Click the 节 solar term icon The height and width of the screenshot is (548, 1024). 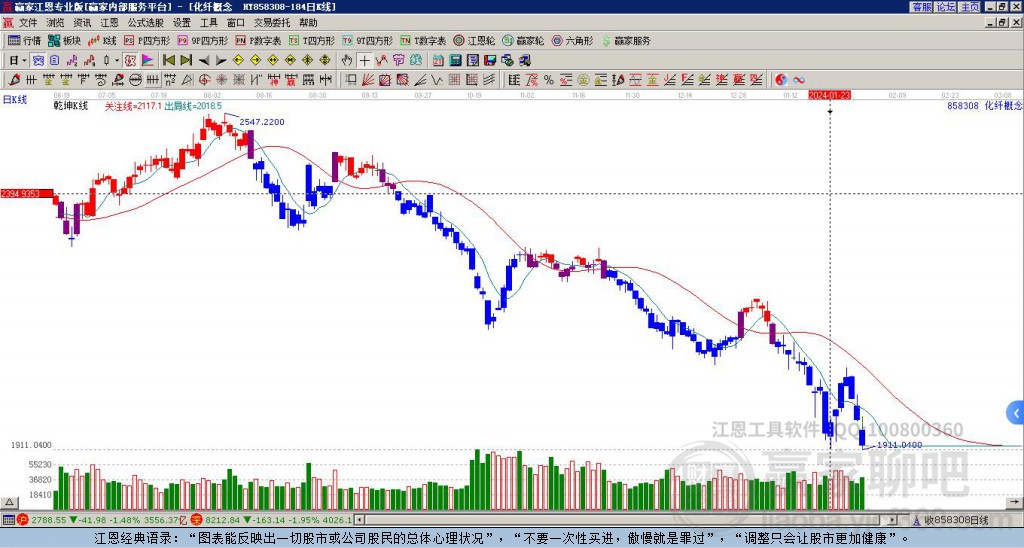[x=398, y=60]
